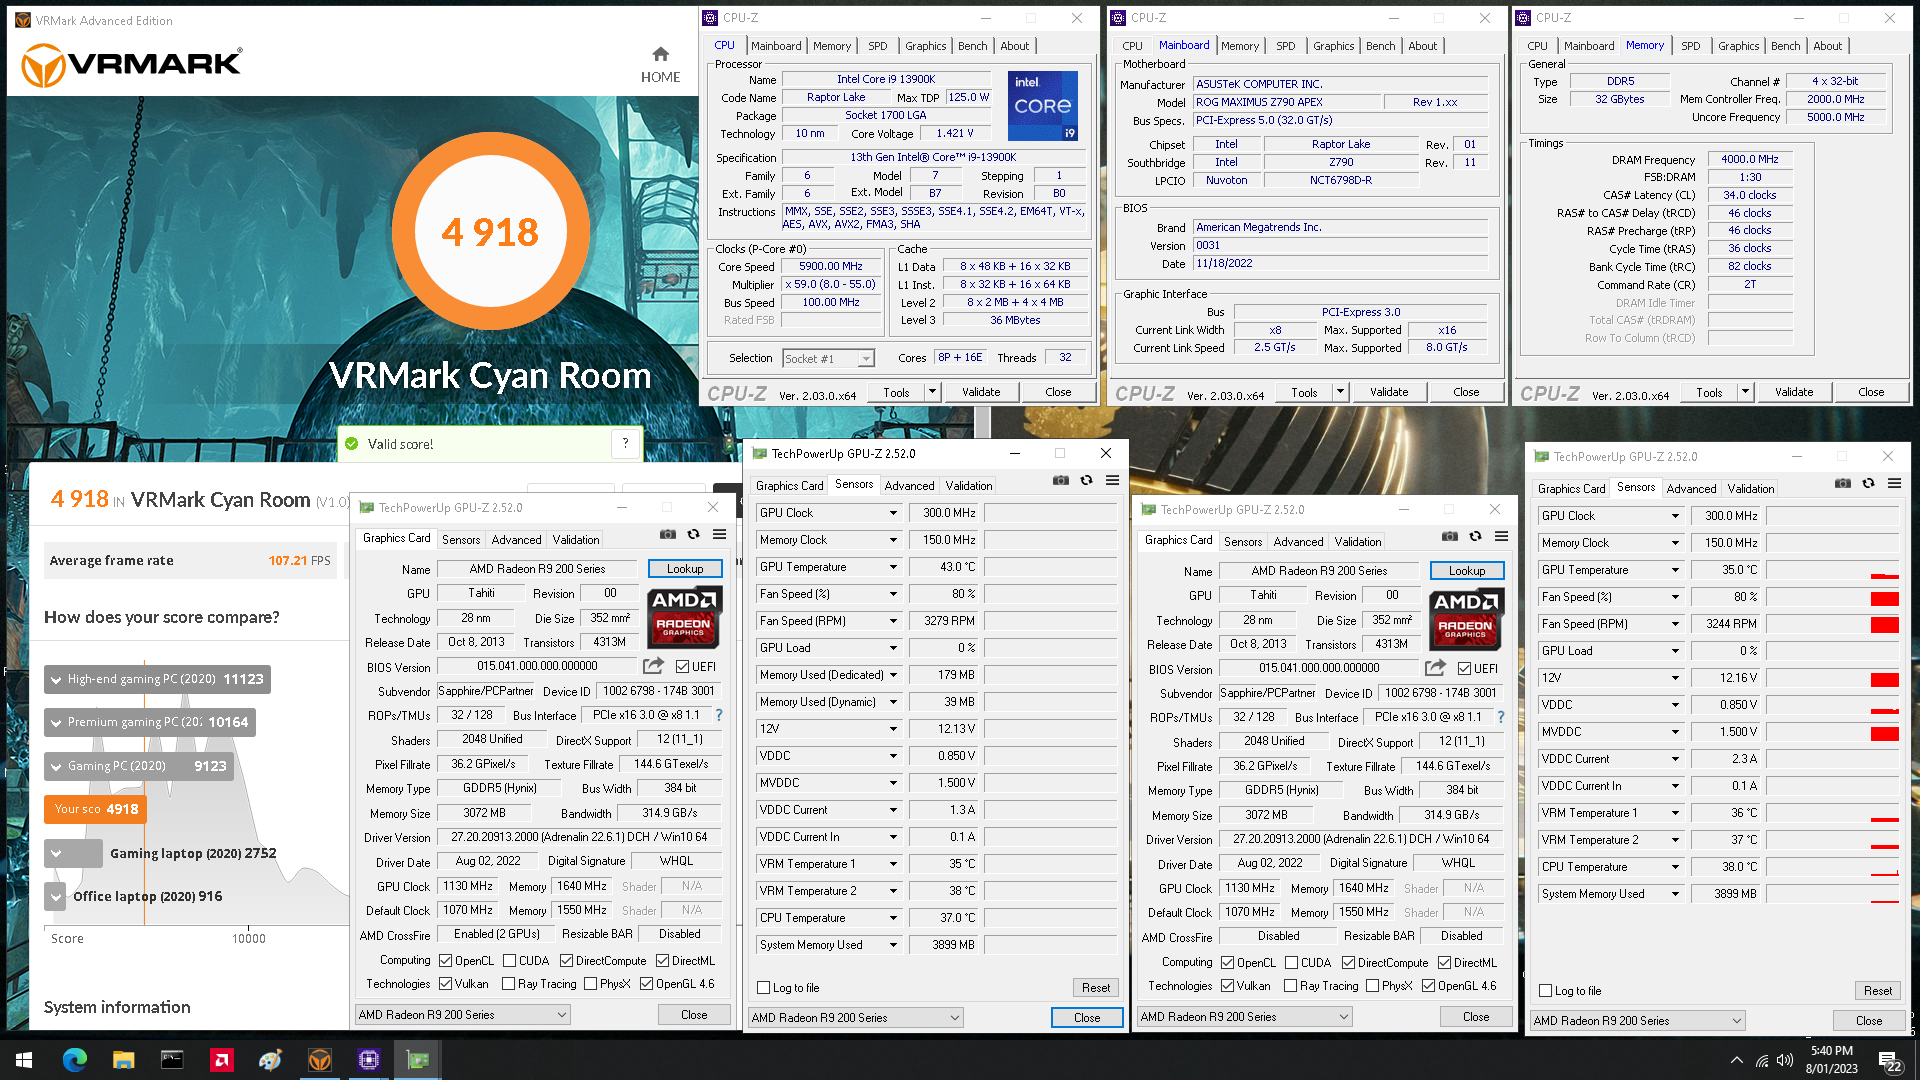Open notification center showing 22

1890,1060
